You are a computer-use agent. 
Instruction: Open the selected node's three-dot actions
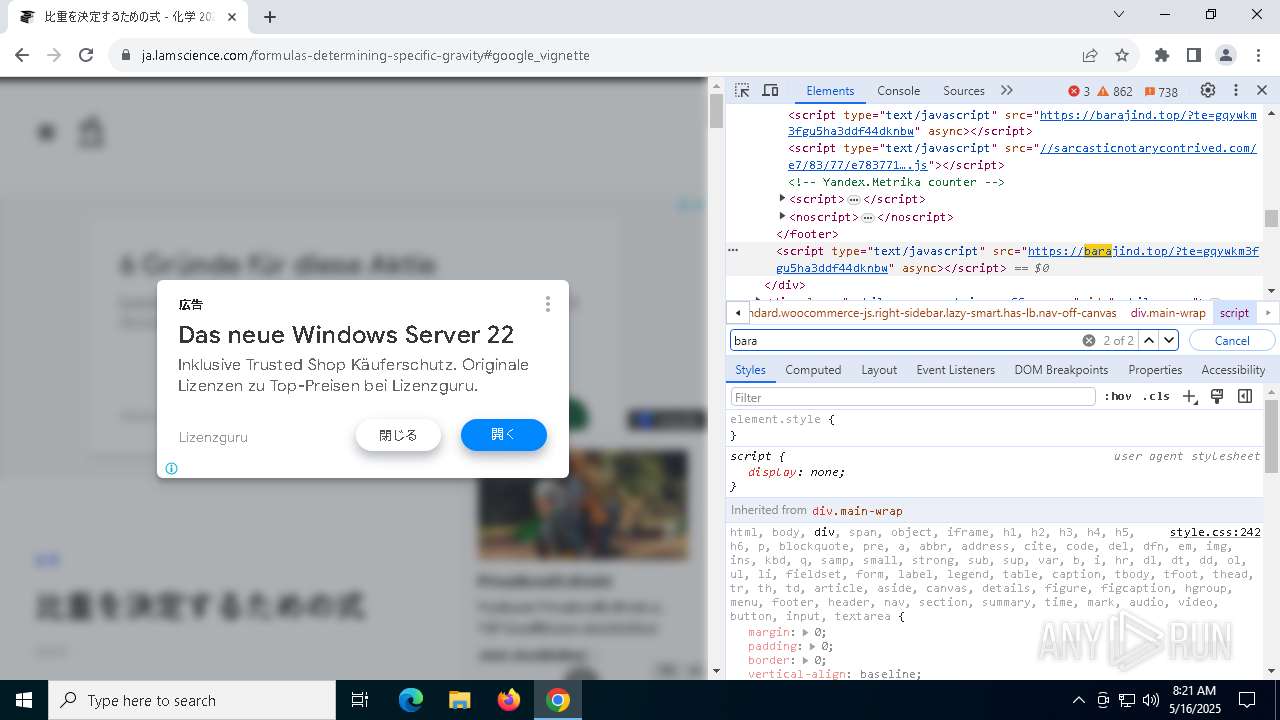click(x=733, y=251)
